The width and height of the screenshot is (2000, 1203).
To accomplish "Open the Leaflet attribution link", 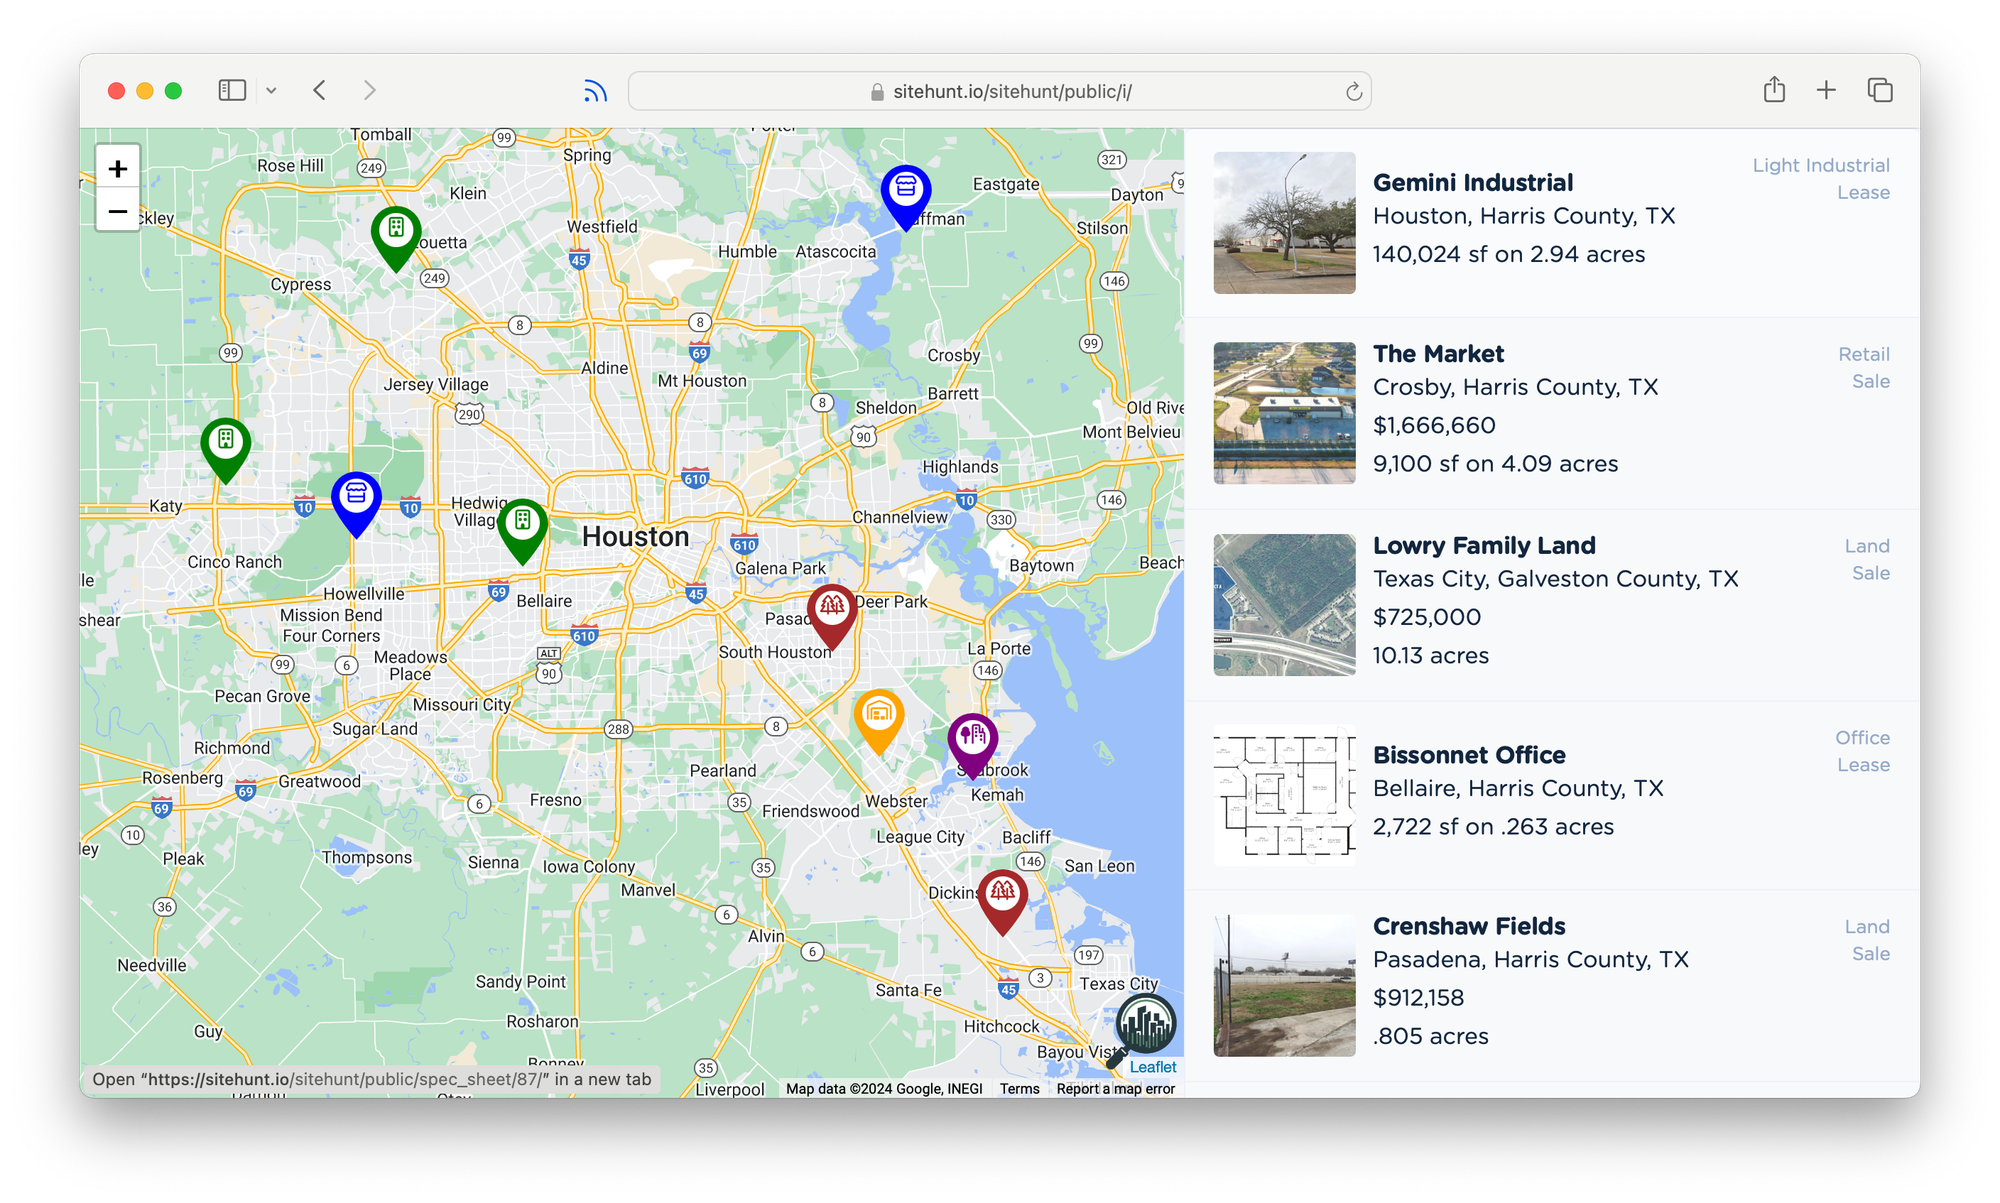I will coord(1152,1067).
